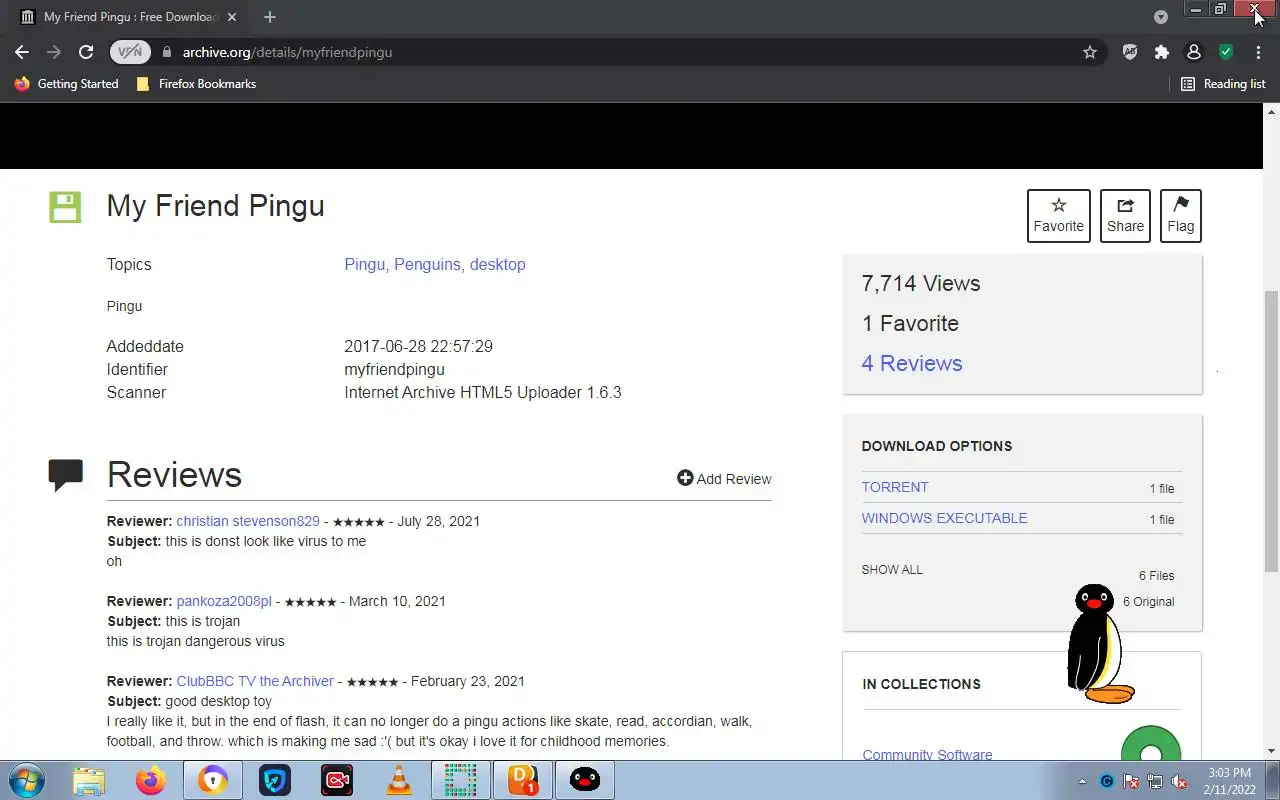The image size is (1280, 800).
Task: Open the Action Center flag tray icon
Action: 1131,781
